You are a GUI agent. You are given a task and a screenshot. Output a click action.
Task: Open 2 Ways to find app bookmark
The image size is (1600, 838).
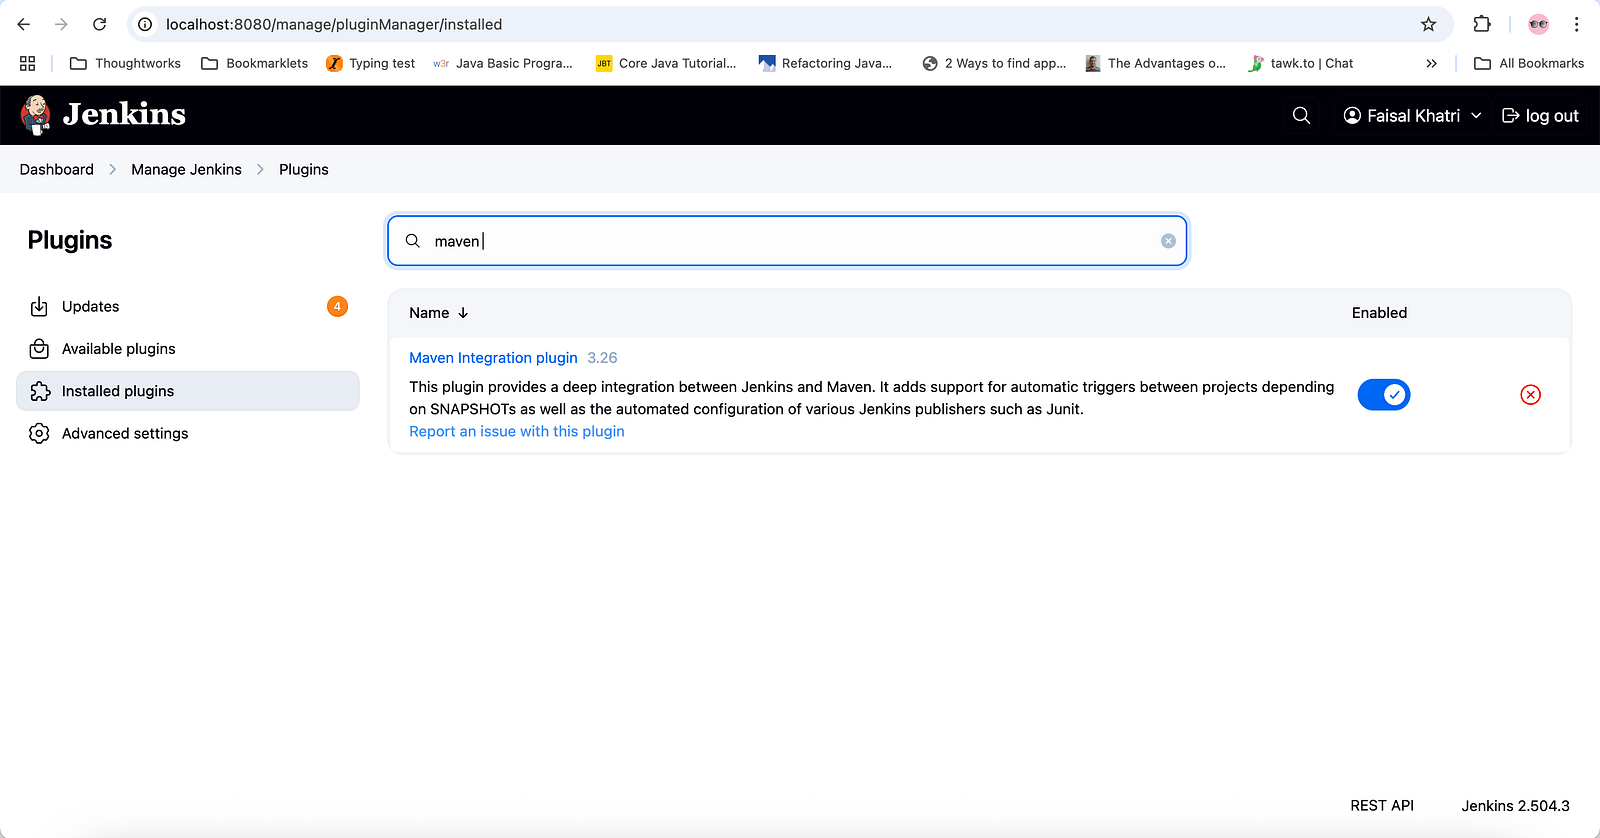[994, 63]
